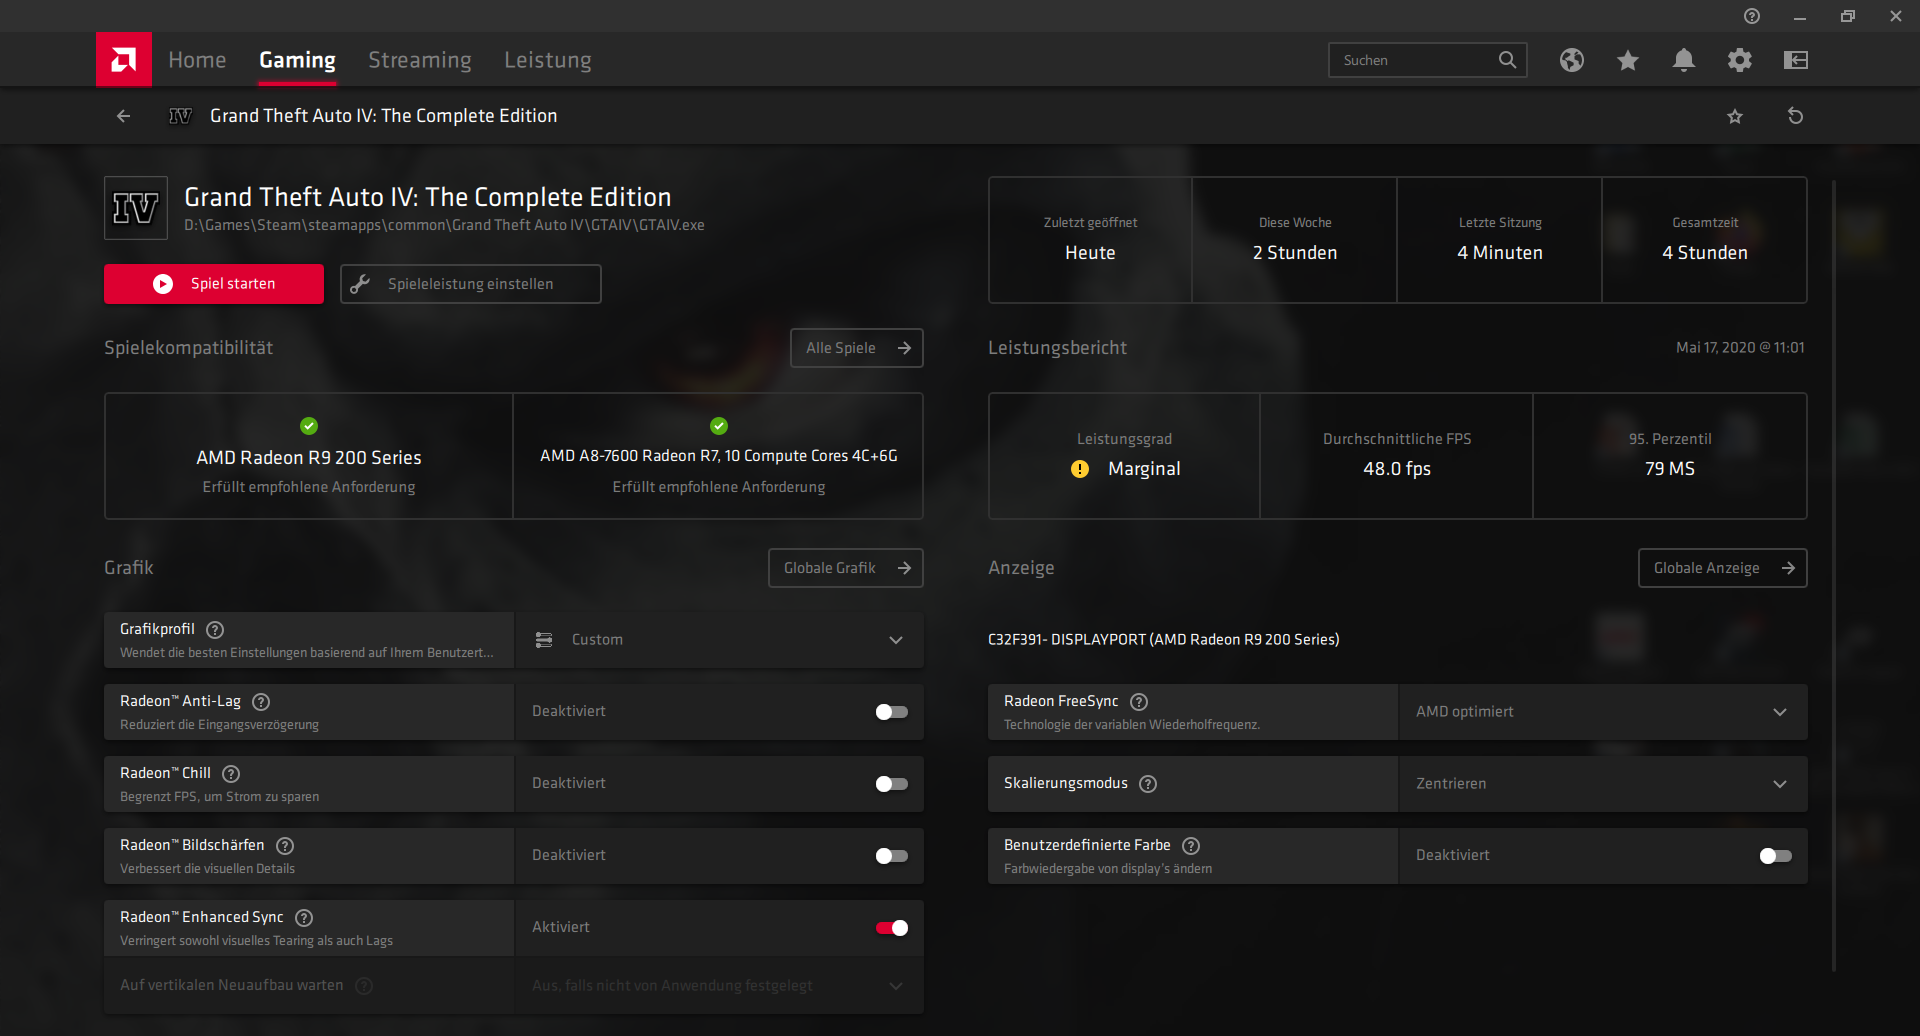Open notifications bell icon
Viewport: 1920px width, 1036px height.
[1684, 60]
